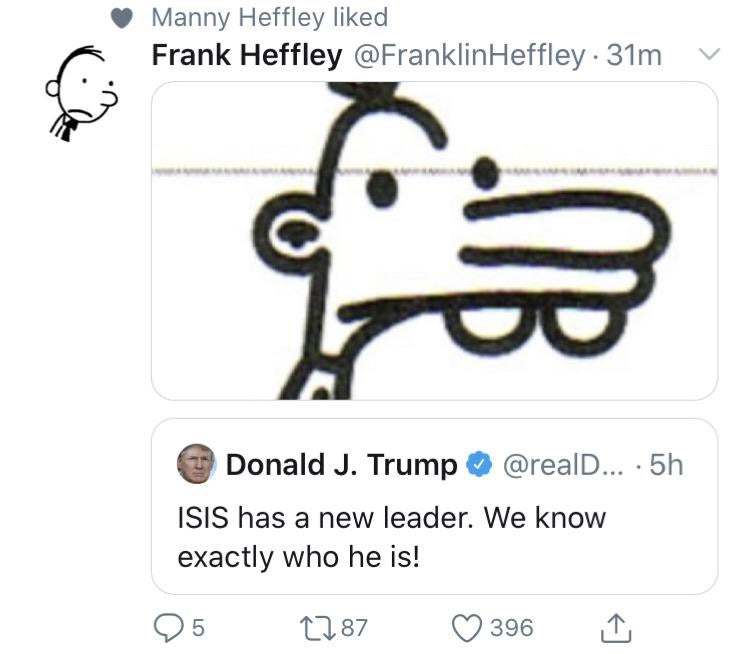The width and height of the screenshot is (750, 654).
Task: Click Donald J. Trump's small profile picture
Action: (x=196, y=464)
